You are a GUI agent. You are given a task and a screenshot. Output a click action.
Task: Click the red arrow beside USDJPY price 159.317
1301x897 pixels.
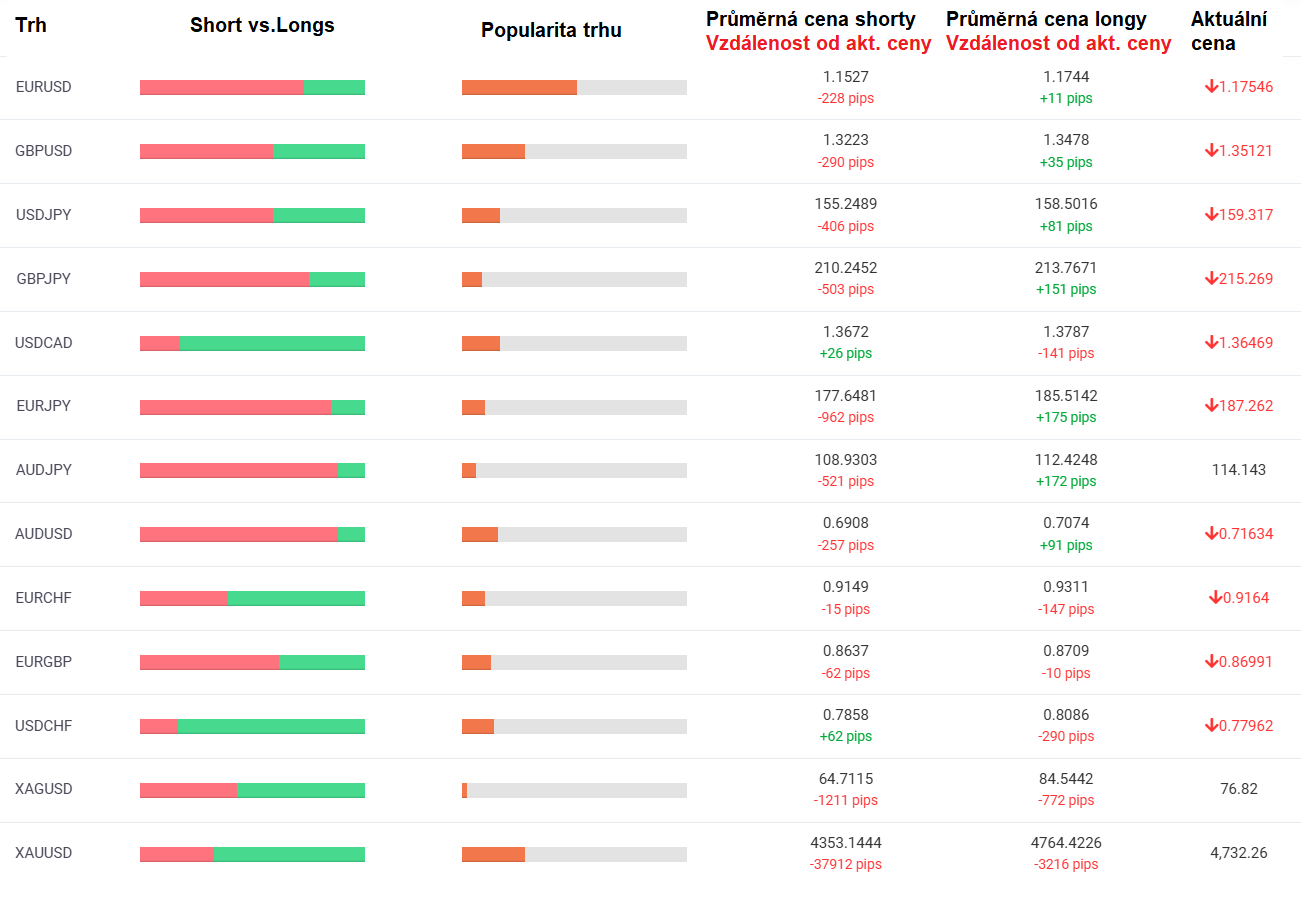tap(1211, 215)
